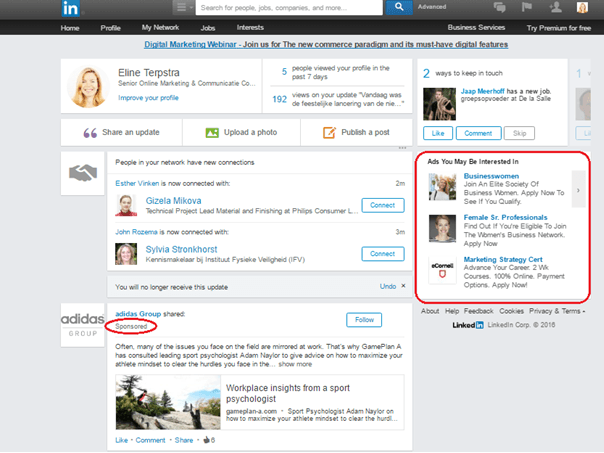Click the Publish a post pencil icon
Image resolution: width=604 pixels, height=453 pixels.
[x=331, y=133]
